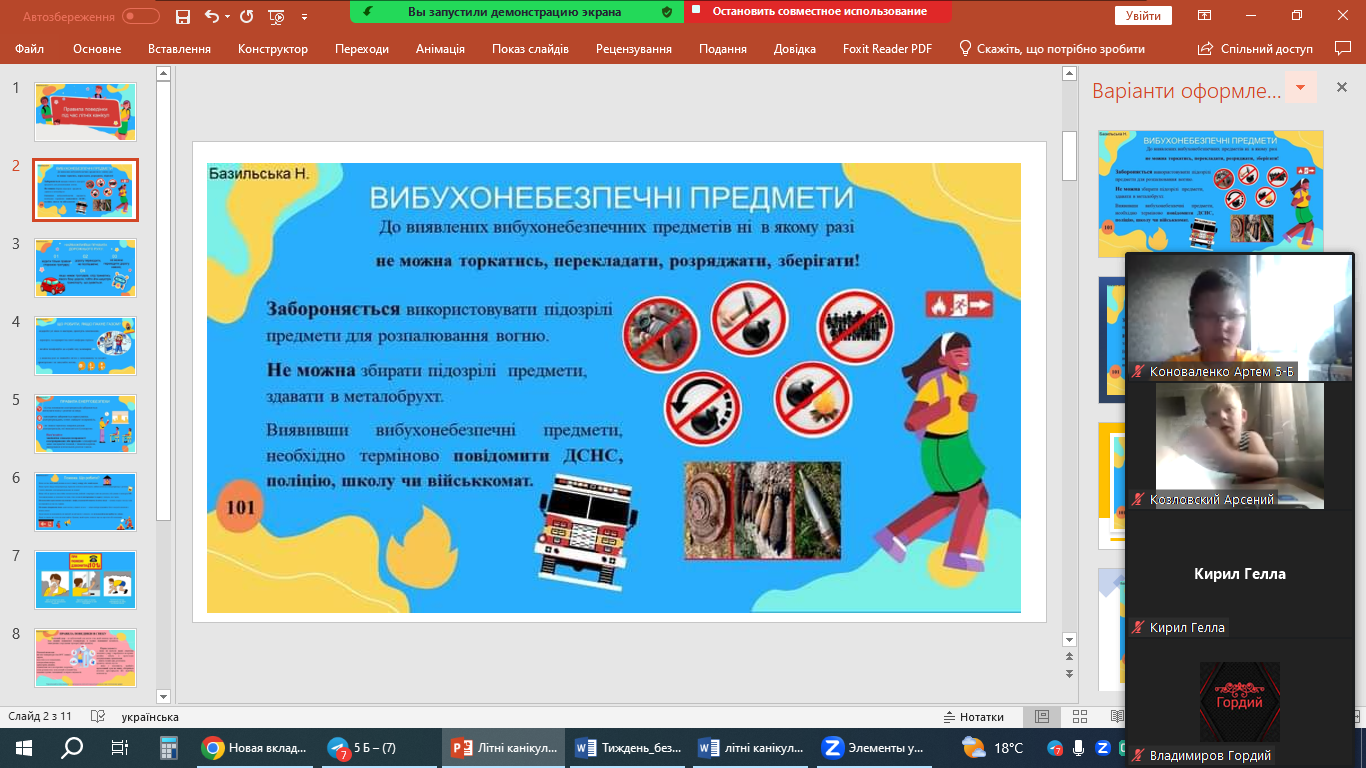The image size is (1366, 768).
Task: Open the Calculator taskbar icon
Action: click(x=168, y=747)
